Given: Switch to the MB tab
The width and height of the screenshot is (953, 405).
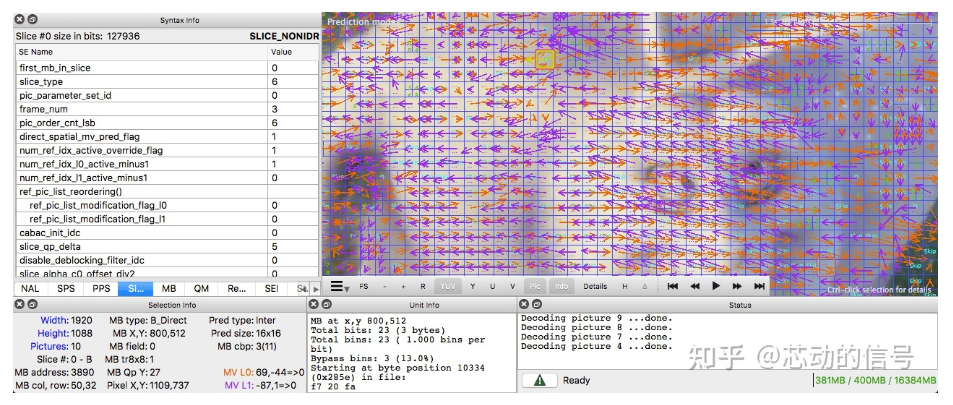Looking at the screenshot, I should [x=169, y=288].
